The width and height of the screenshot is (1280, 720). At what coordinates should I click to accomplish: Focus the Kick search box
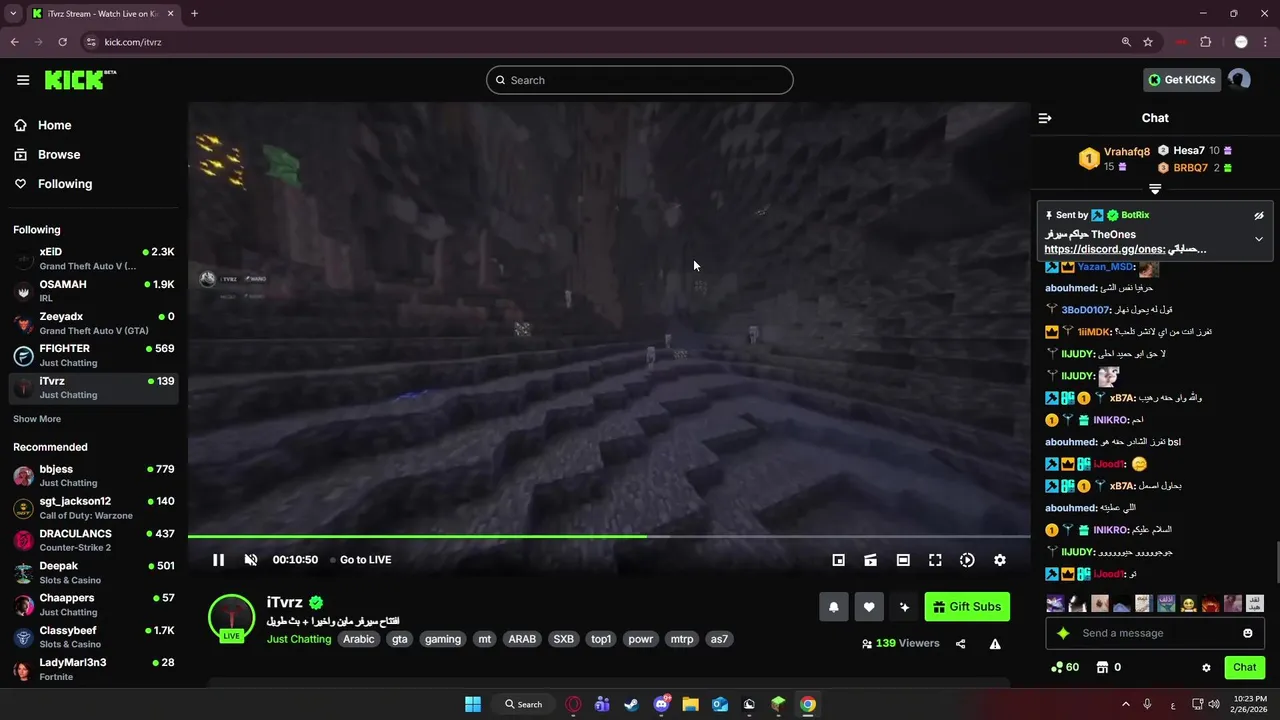[x=640, y=80]
